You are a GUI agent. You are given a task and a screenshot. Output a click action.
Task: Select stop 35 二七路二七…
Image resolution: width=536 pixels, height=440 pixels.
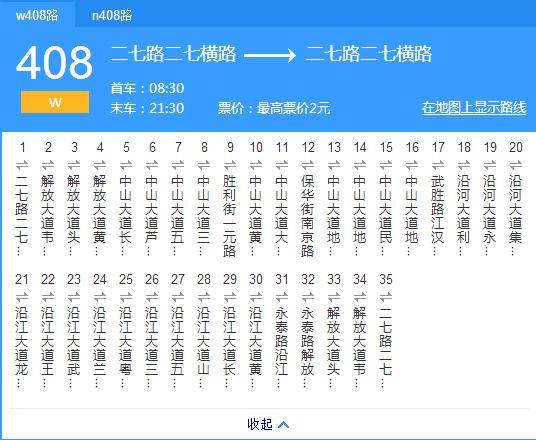coord(386,348)
